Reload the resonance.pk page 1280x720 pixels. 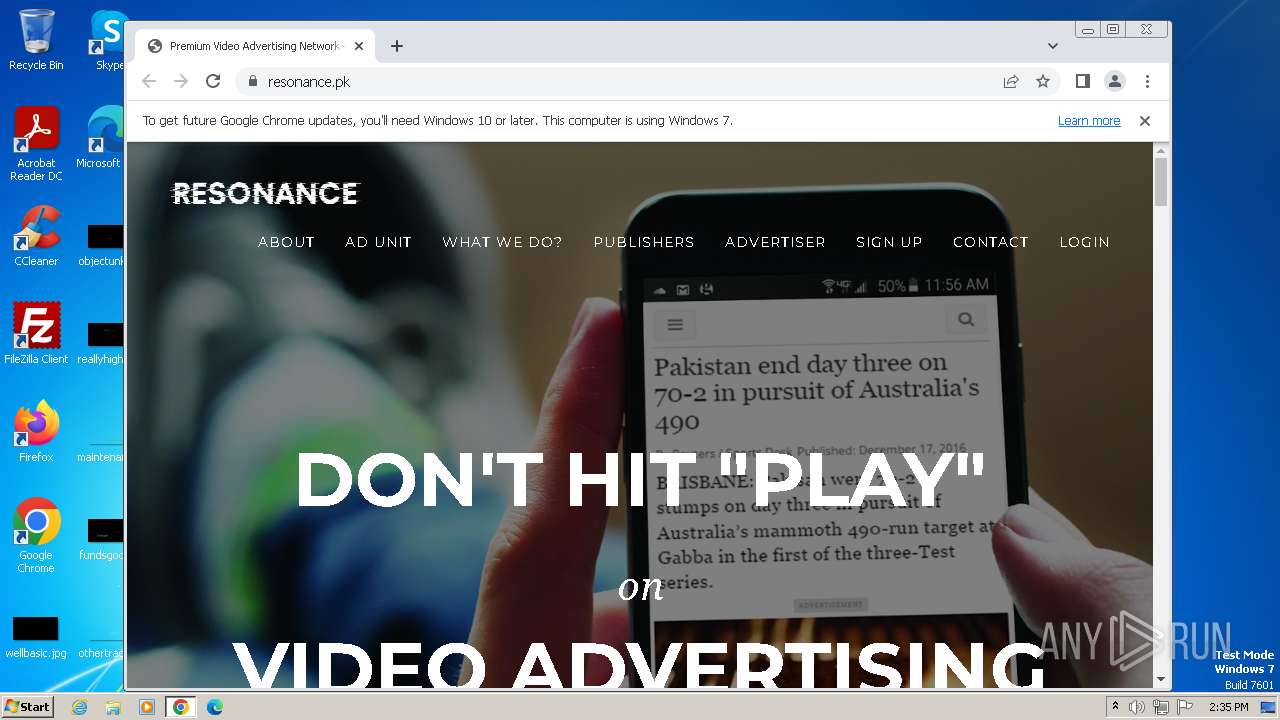pyautogui.click(x=213, y=81)
